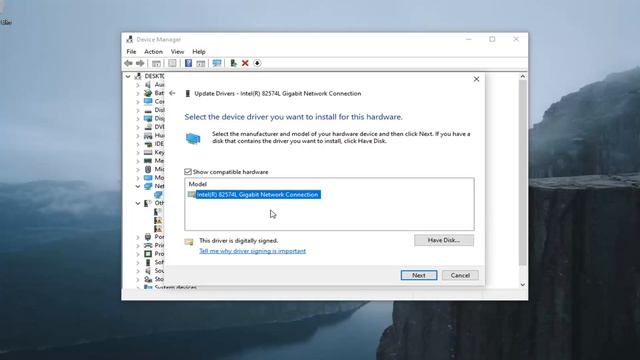The width and height of the screenshot is (640, 360).
Task: Select the Monitors category icon
Action: coord(148,178)
